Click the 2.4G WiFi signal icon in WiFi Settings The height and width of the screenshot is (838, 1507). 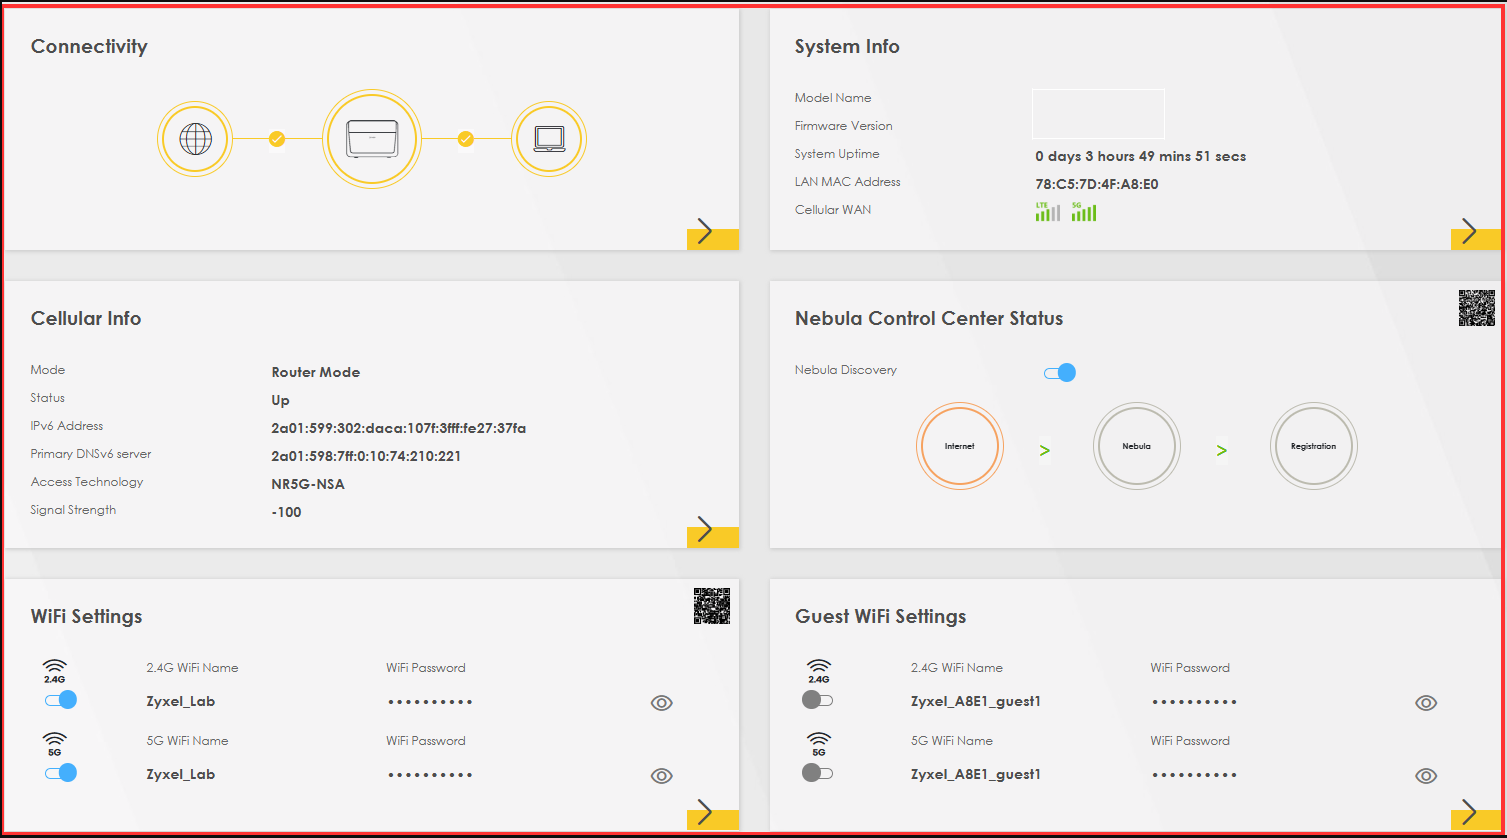[55, 671]
